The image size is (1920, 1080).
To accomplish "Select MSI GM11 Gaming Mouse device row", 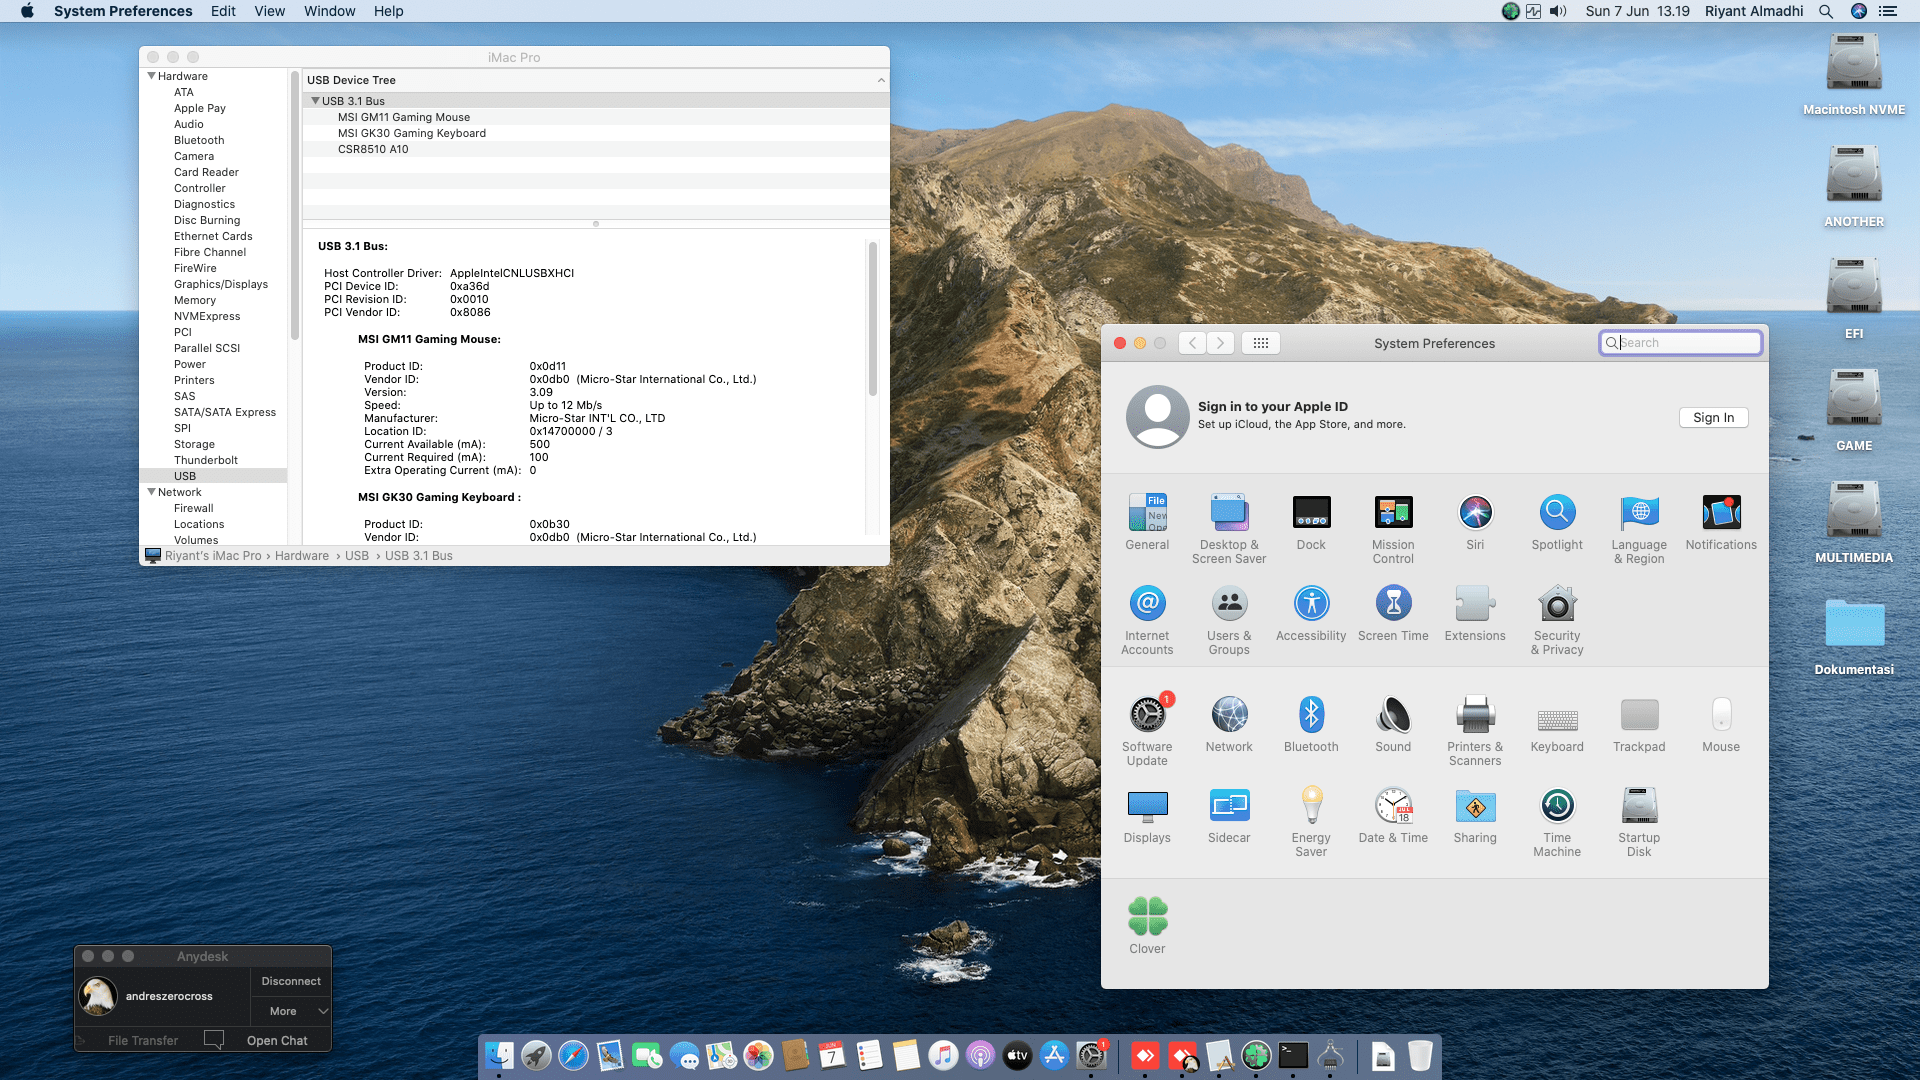I will 596,117.
